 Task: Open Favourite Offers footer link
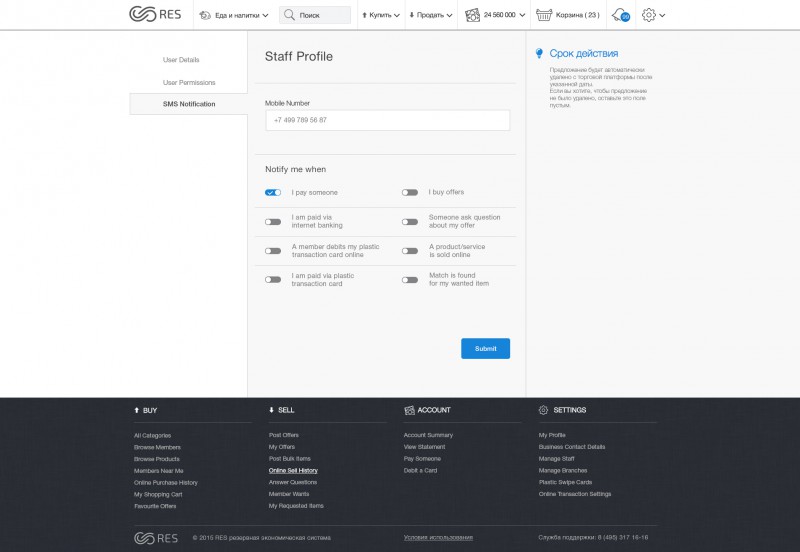pos(155,506)
